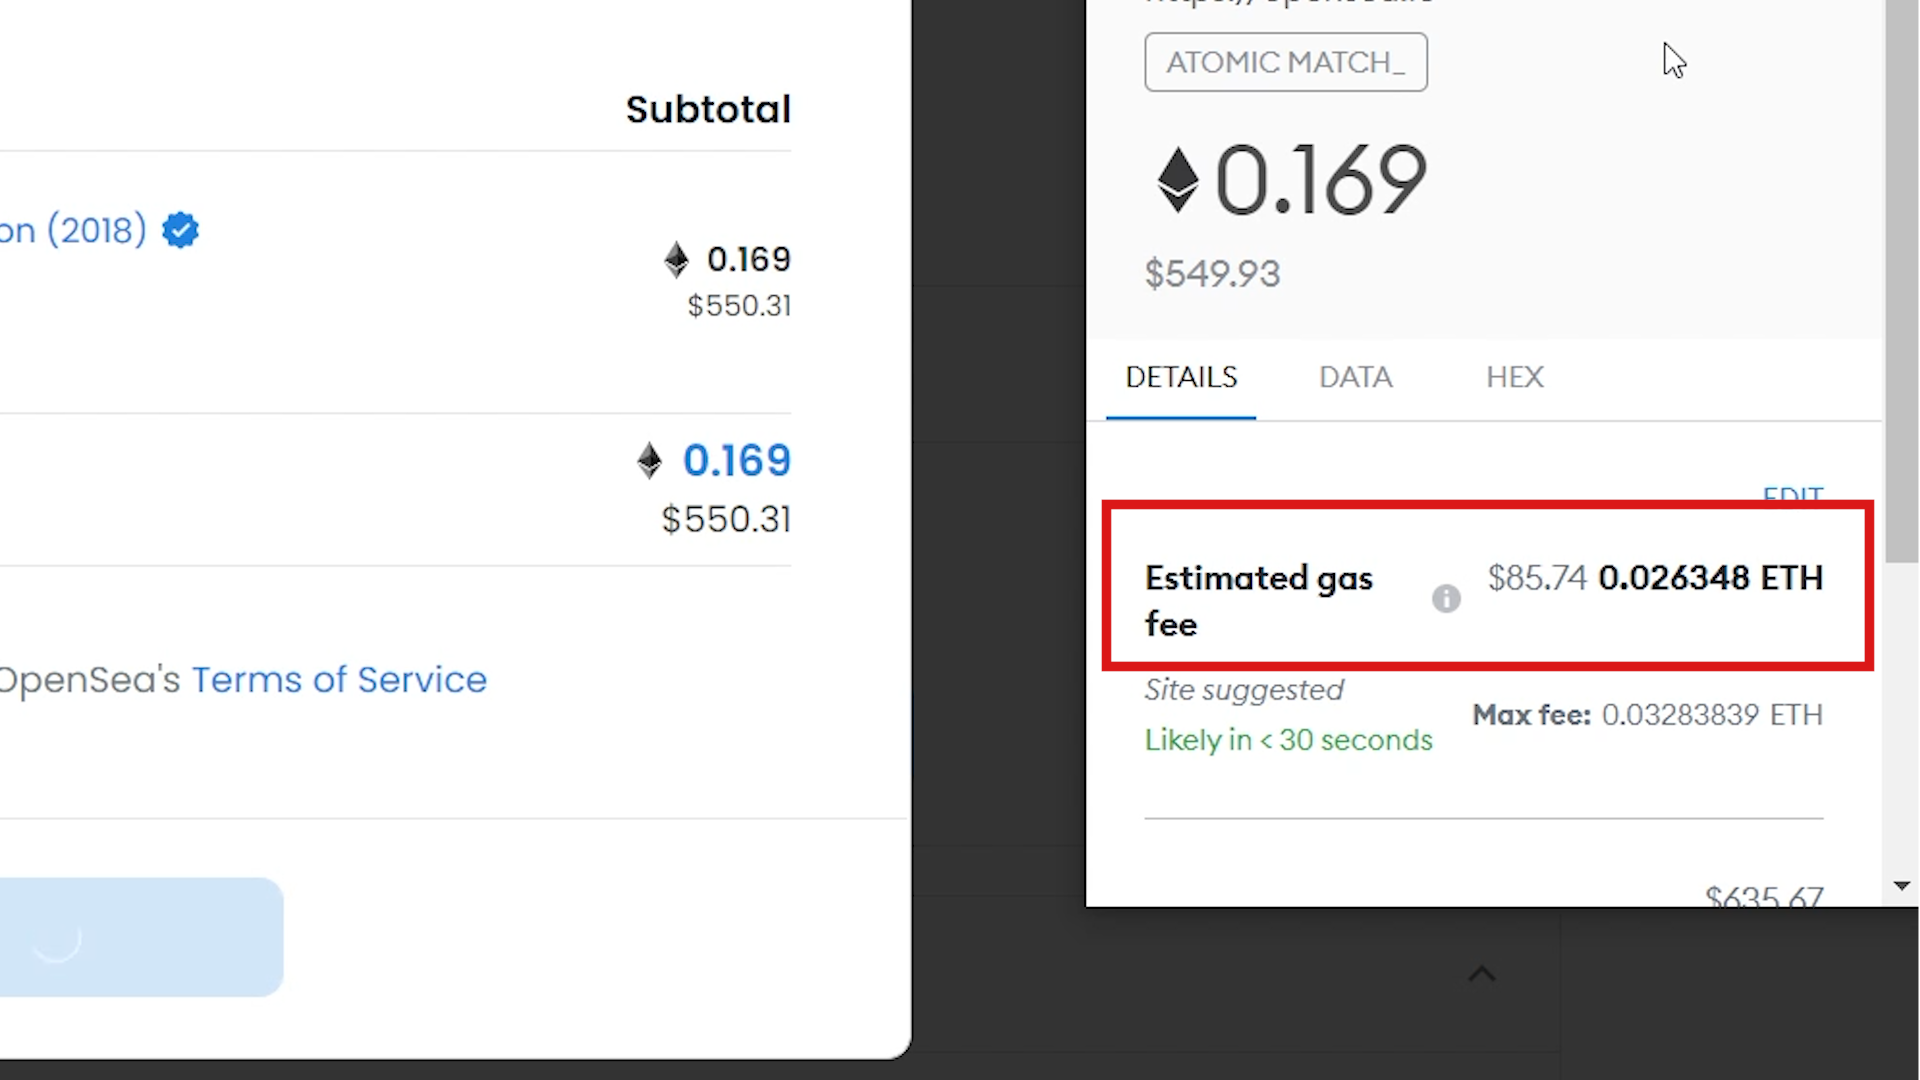Click the ATOMIC MATCH_ function label
This screenshot has height=1080, width=1920.
pos(1285,61)
